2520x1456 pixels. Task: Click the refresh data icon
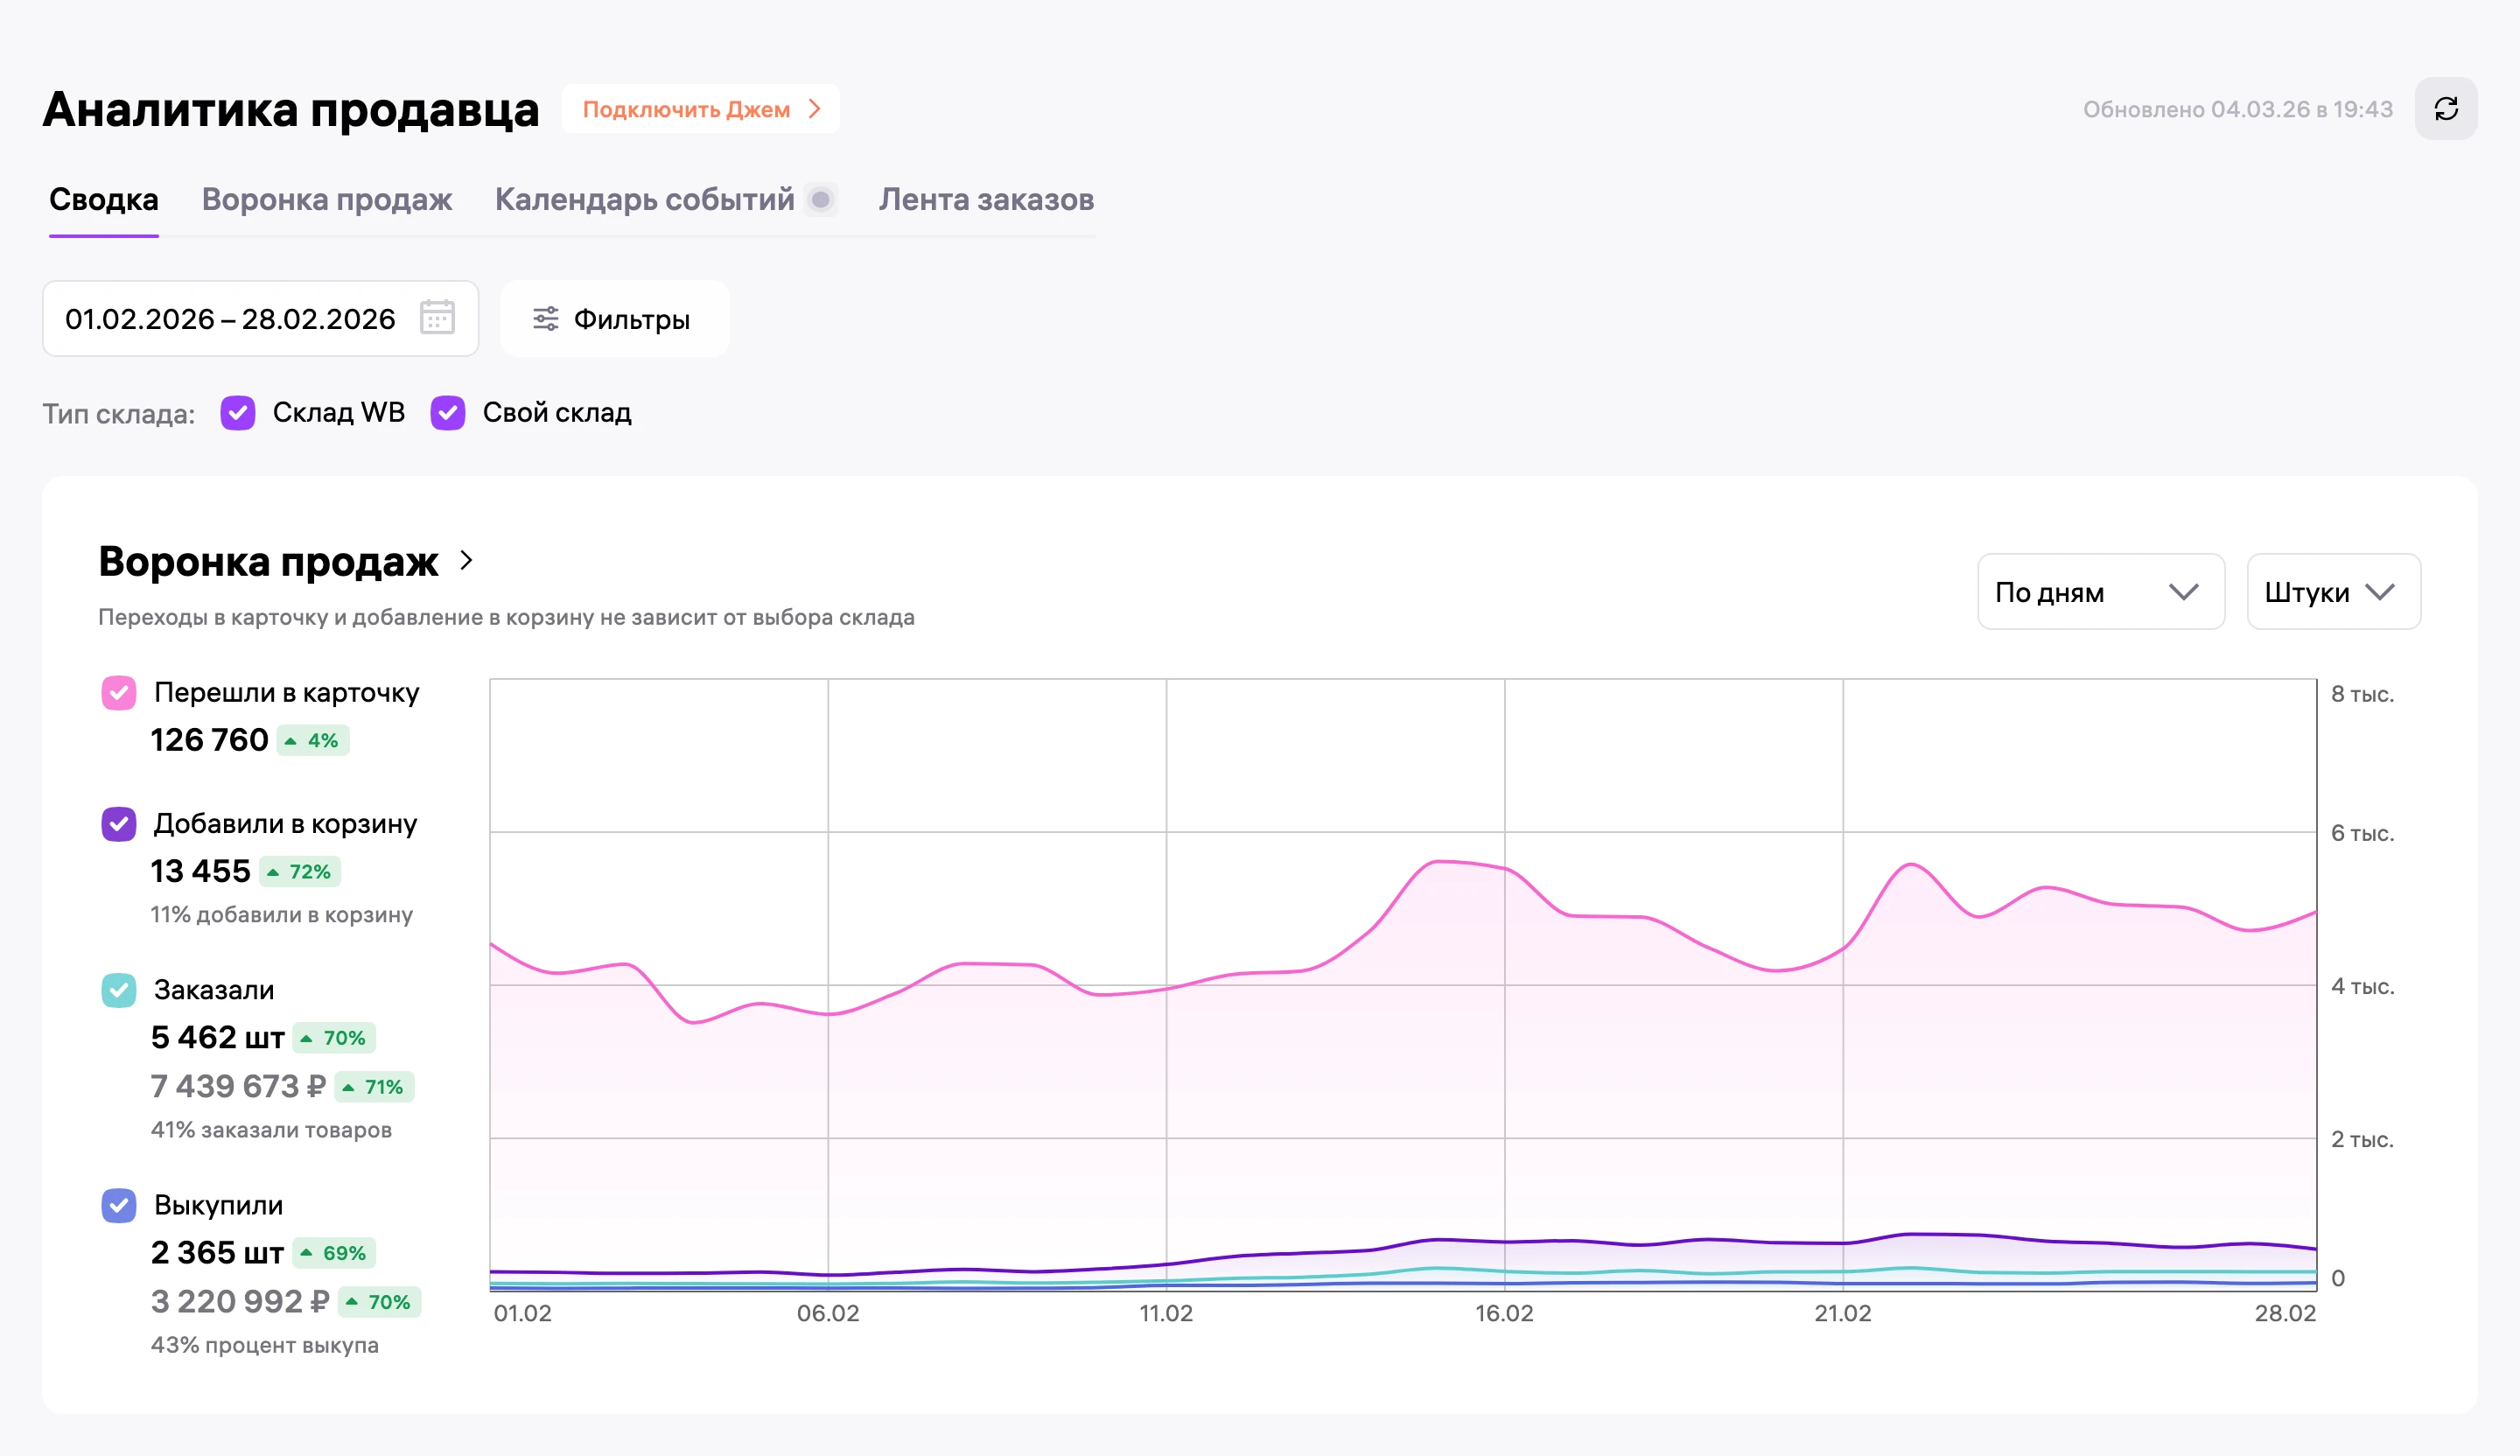coord(2445,109)
